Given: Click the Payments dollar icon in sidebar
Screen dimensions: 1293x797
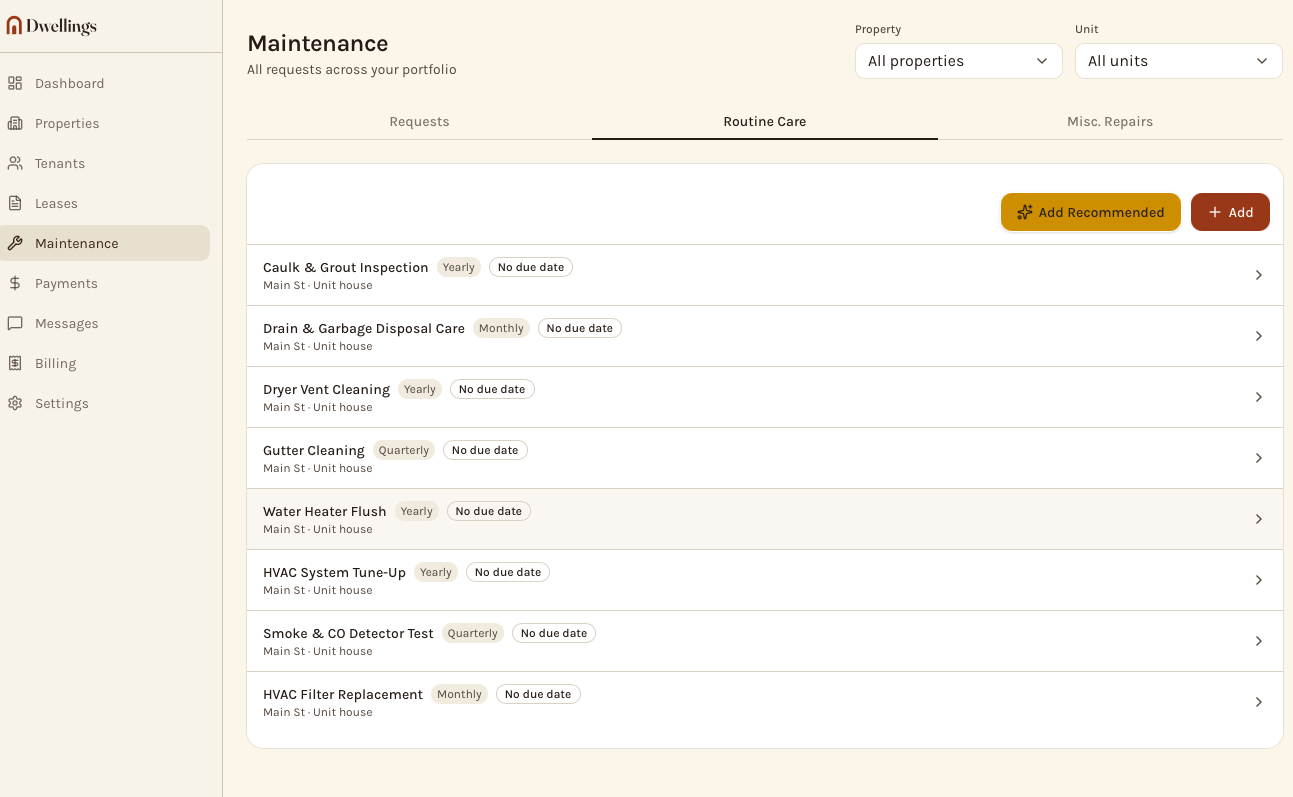Looking at the screenshot, I should (x=15, y=283).
